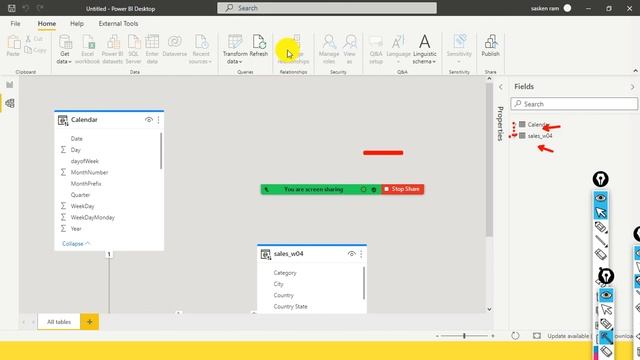Click the Stop Share button
Viewport: 640px width, 360px height.
pyautogui.click(x=402, y=189)
